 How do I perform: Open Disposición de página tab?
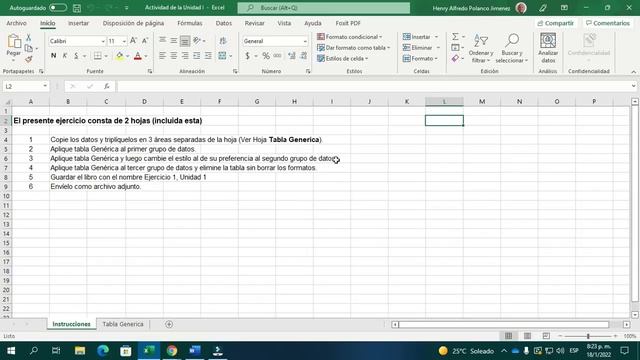pyautogui.click(x=133, y=23)
